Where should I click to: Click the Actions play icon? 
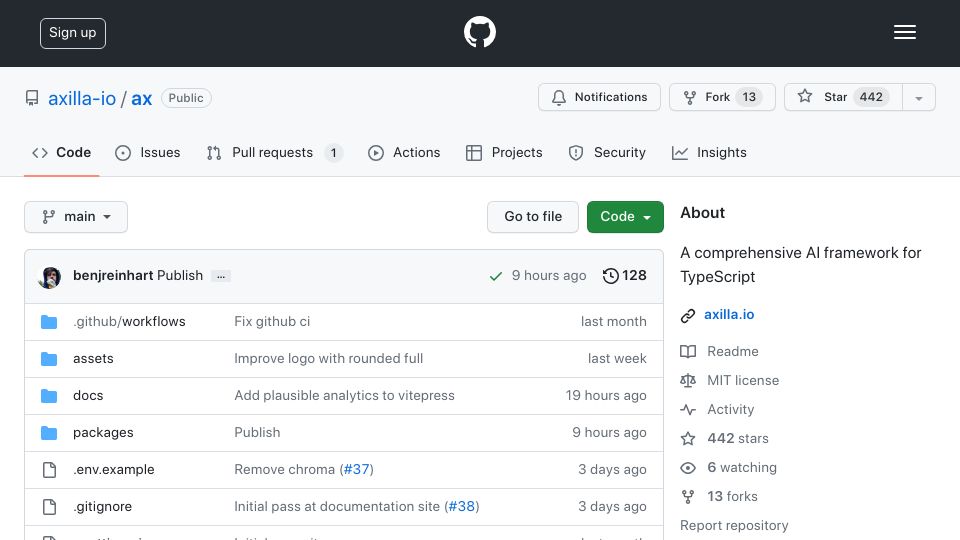(375, 152)
